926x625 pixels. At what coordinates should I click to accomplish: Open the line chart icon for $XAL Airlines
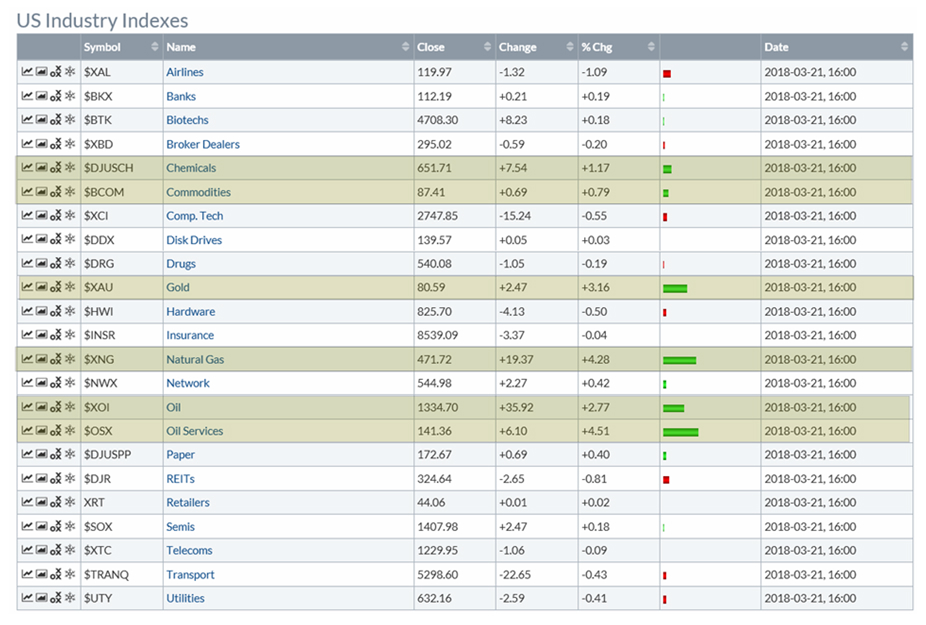tap(27, 72)
